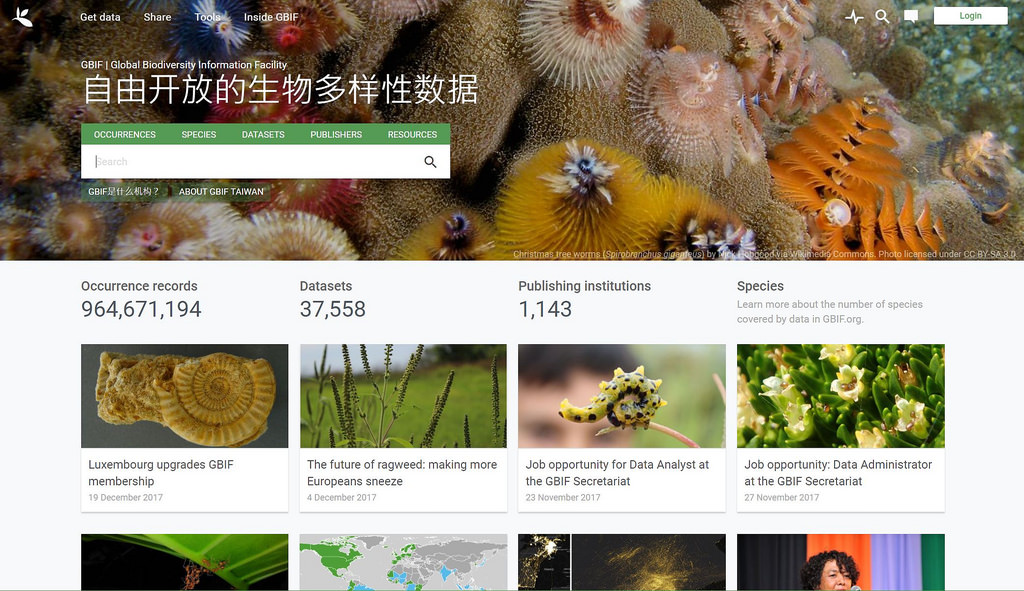This screenshot has height=591, width=1024.
Task: Expand the Share menu
Action: 157,17
